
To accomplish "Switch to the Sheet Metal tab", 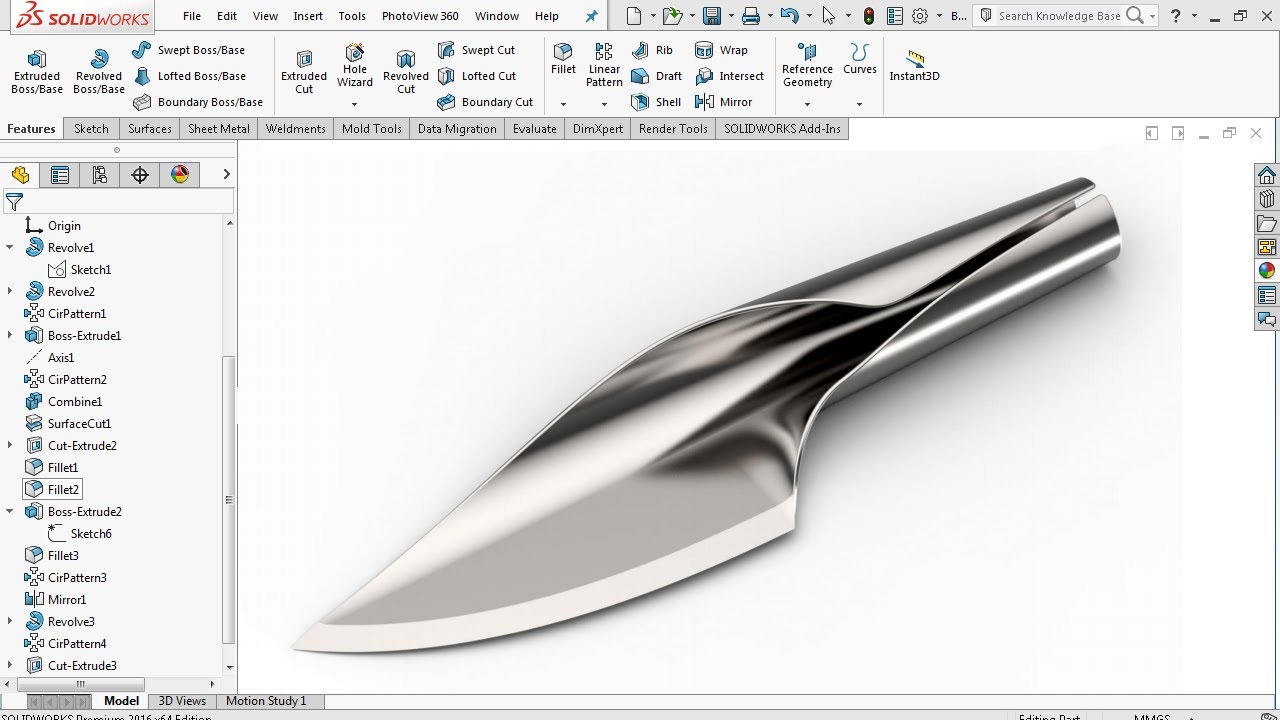I will click(219, 129).
